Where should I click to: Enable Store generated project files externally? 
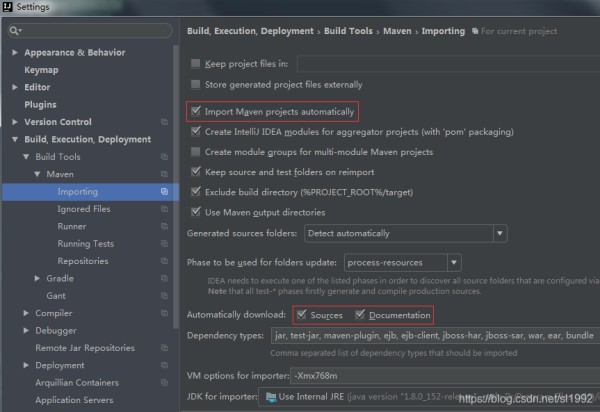pyautogui.click(x=196, y=84)
